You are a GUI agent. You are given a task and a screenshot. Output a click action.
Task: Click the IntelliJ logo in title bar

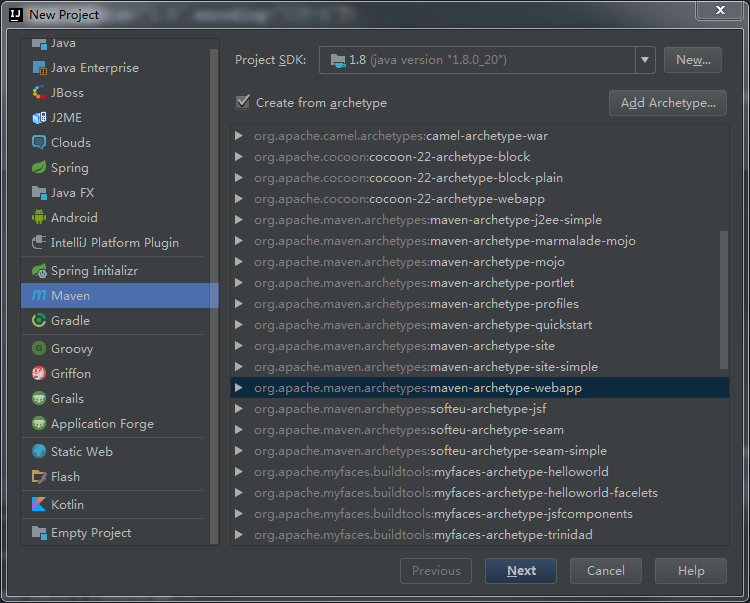pos(16,15)
